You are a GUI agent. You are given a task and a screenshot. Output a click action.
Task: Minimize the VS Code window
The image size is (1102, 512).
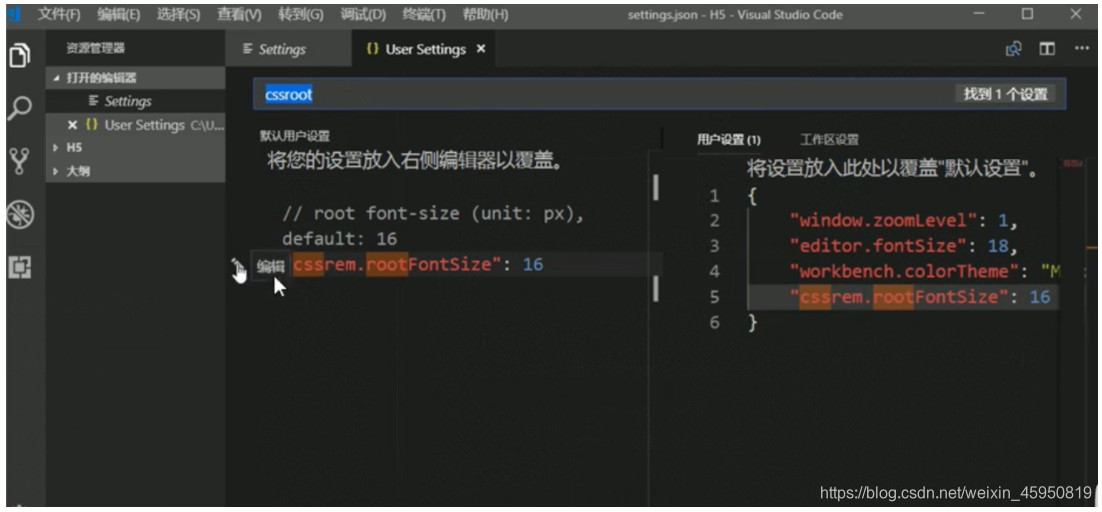point(979,14)
